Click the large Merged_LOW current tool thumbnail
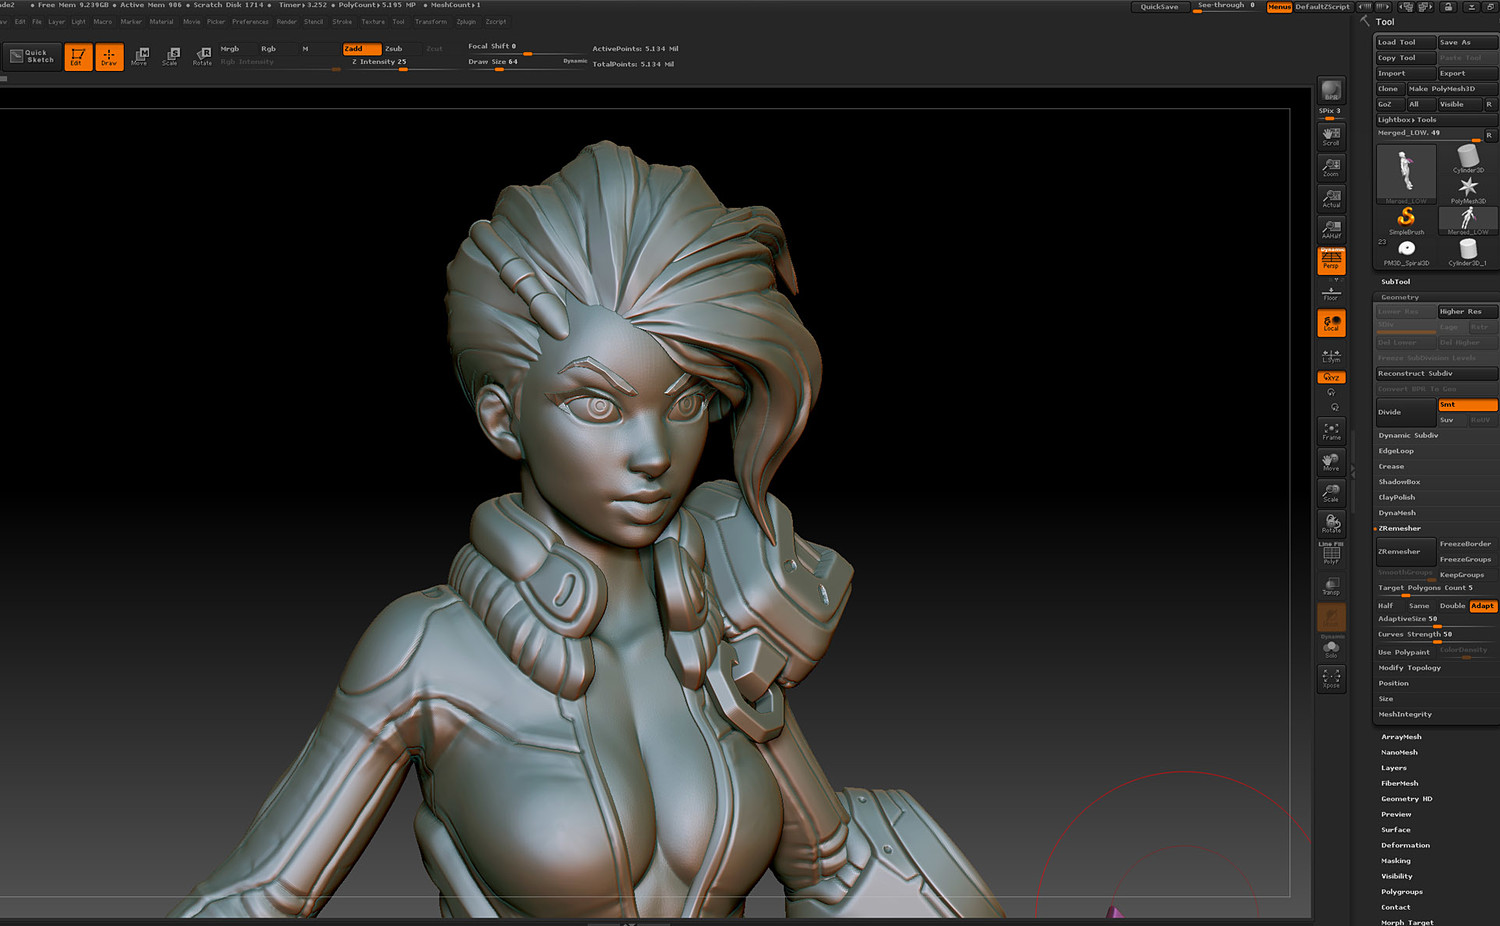This screenshot has height=926, width=1500. coord(1406,174)
